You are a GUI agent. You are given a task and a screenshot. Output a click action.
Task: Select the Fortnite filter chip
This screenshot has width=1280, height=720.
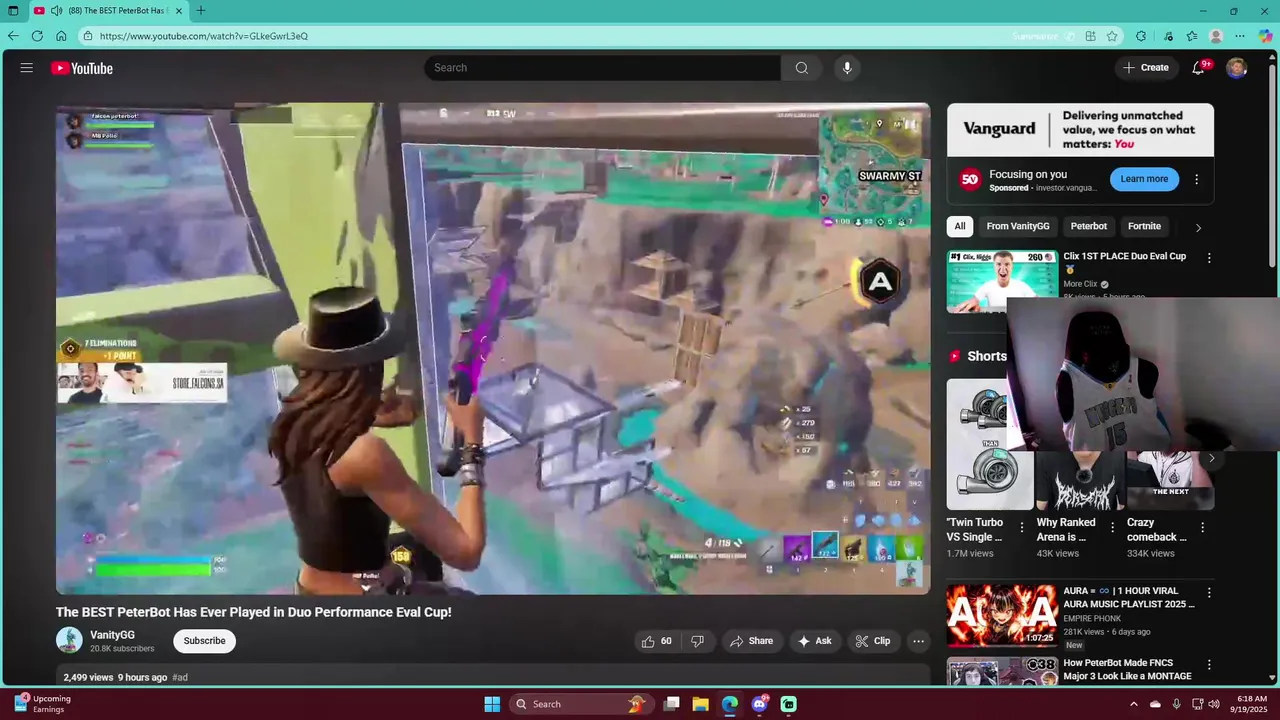[1144, 226]
